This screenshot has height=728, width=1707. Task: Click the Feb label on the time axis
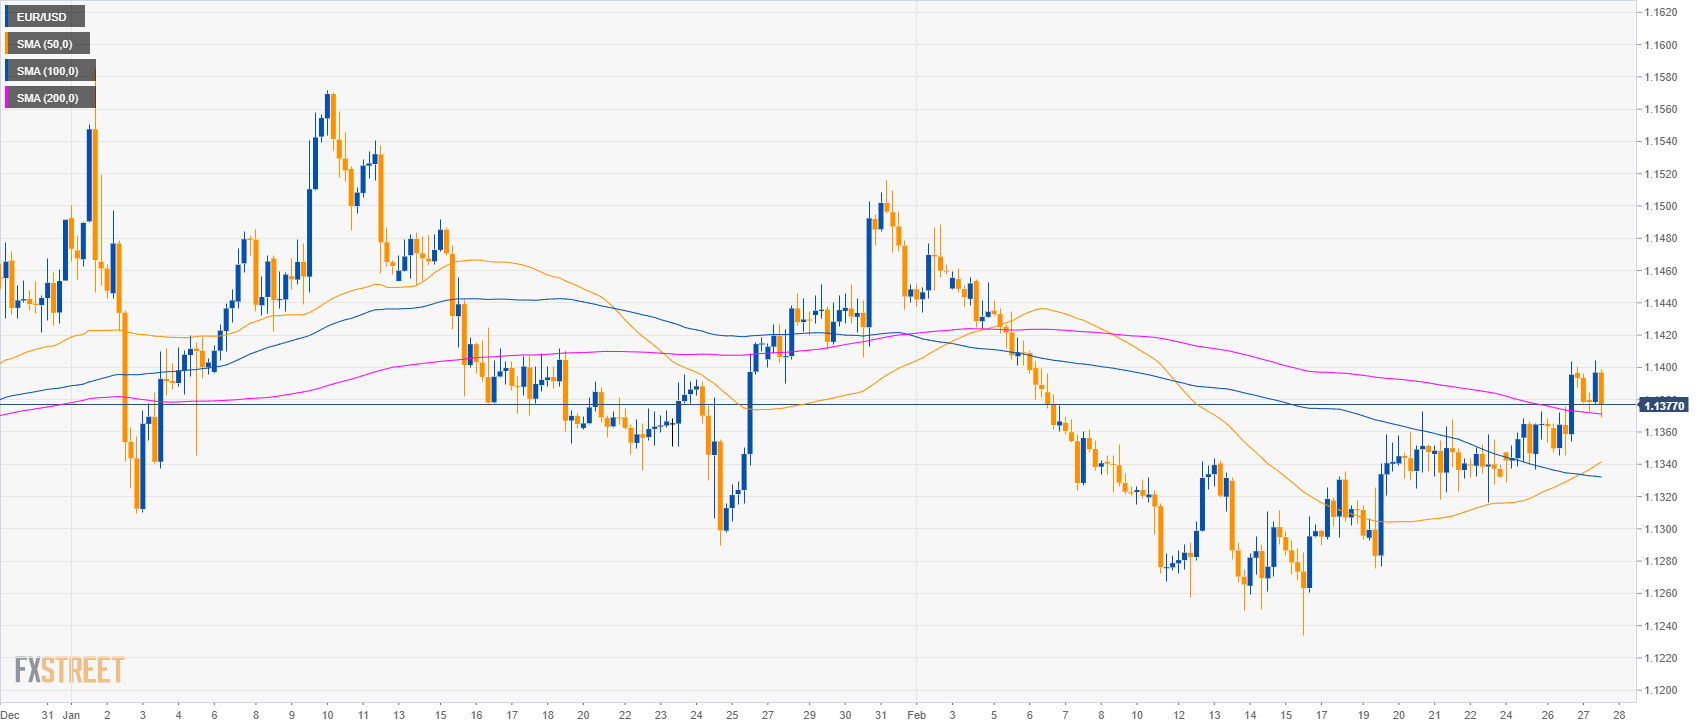(x=917, y=715)
